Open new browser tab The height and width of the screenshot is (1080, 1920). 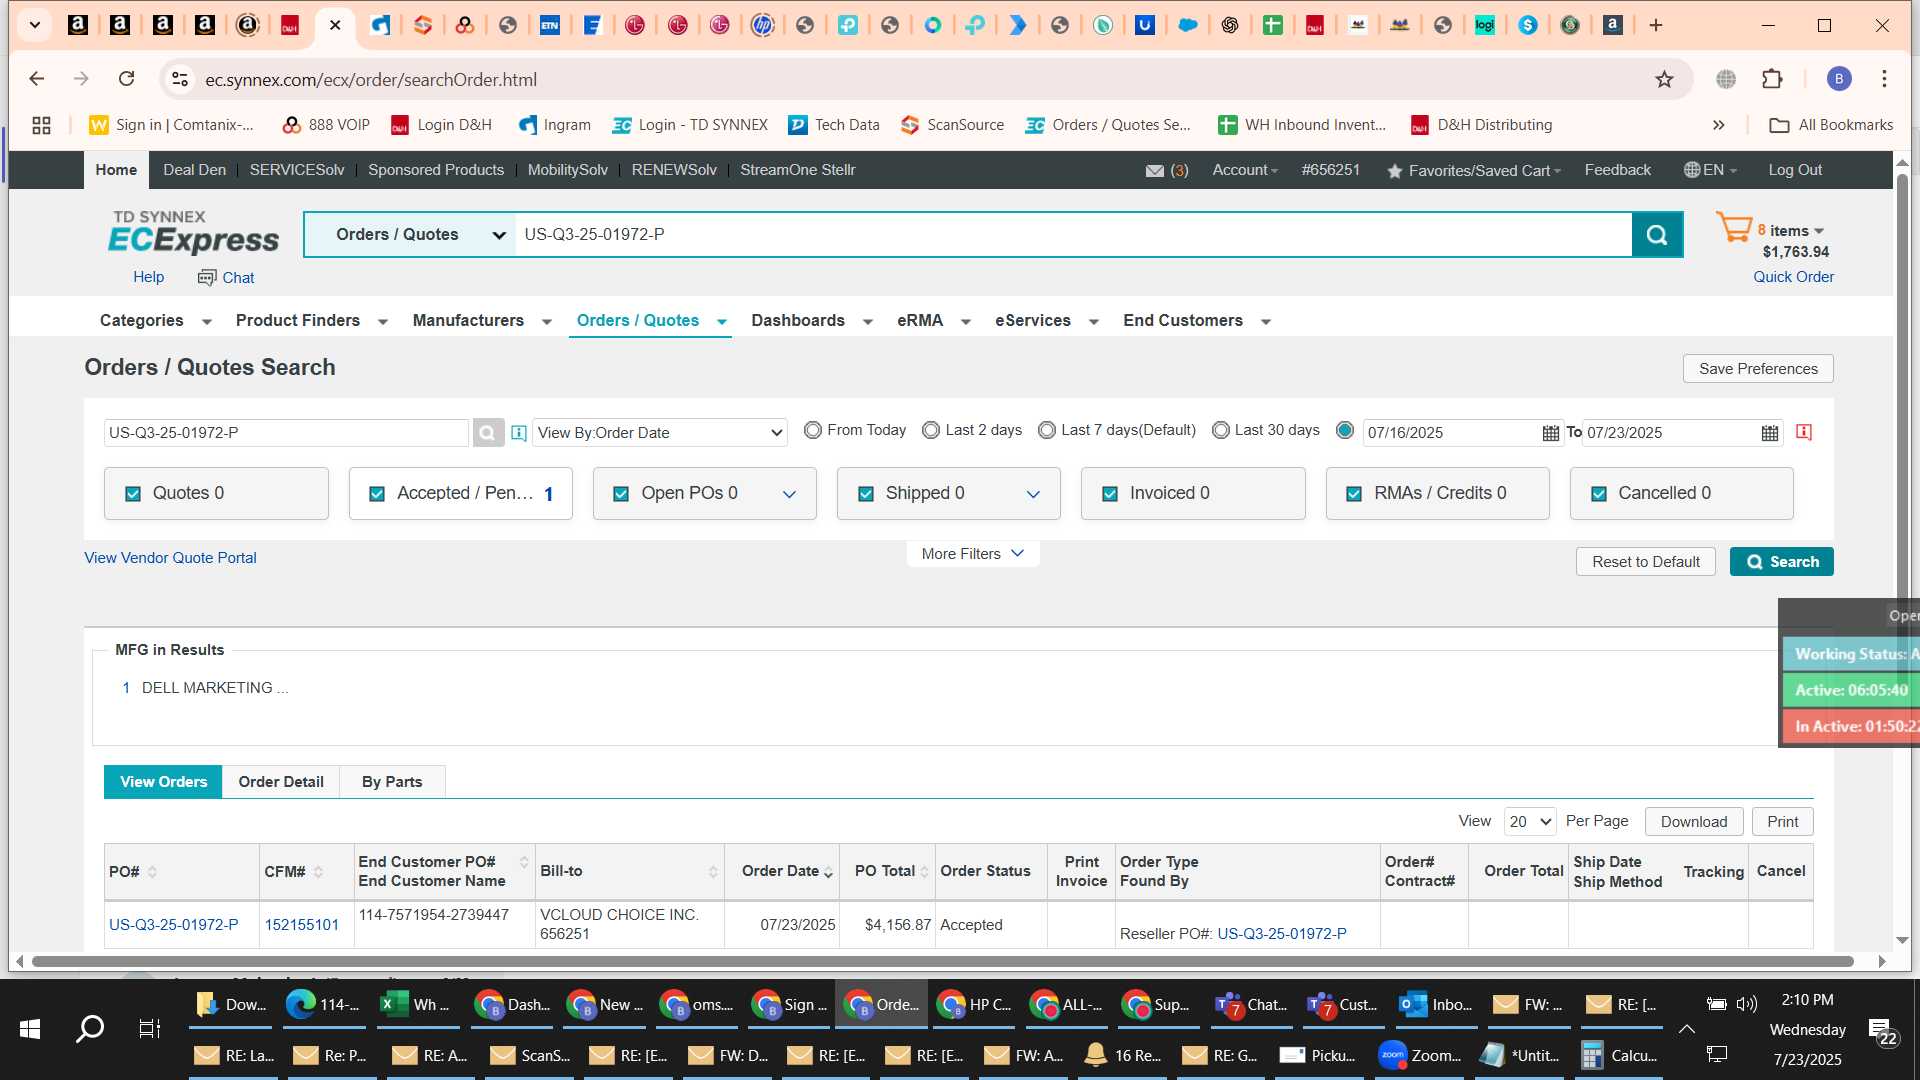point(1656,25)
